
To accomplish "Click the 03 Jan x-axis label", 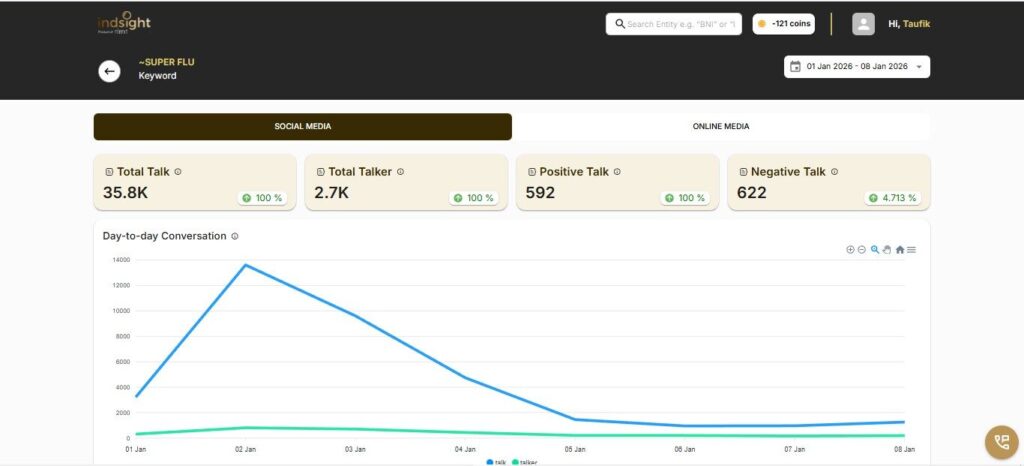I will (x=355, y=449).
